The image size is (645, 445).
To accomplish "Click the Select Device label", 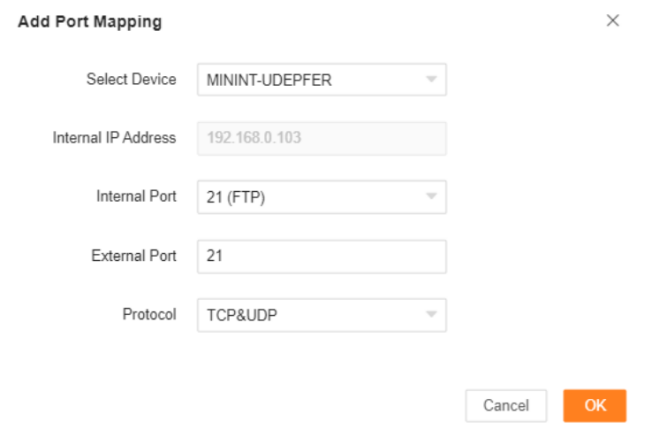I will tap(131, 79).
